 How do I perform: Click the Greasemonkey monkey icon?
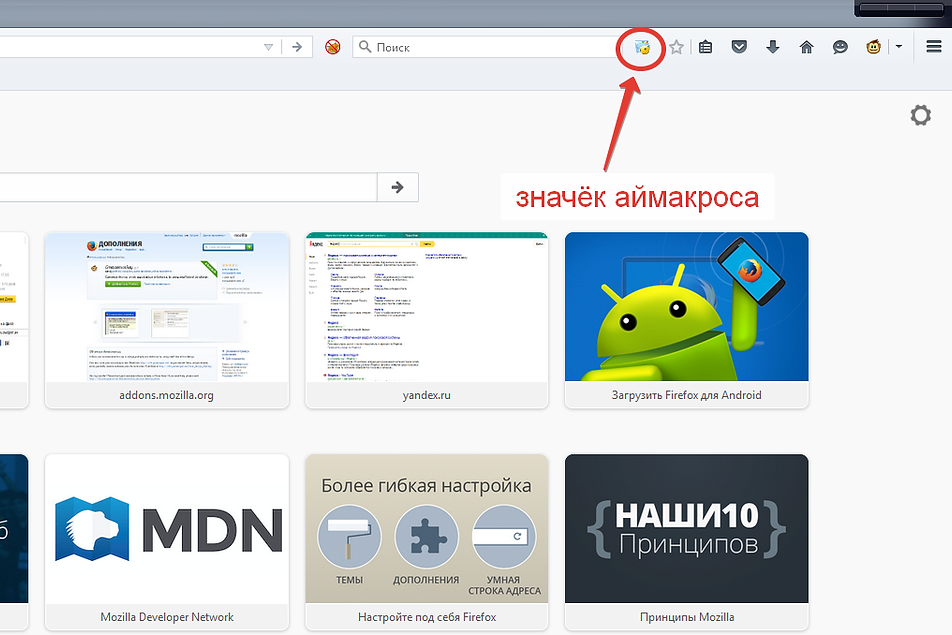tap(873, 47)
